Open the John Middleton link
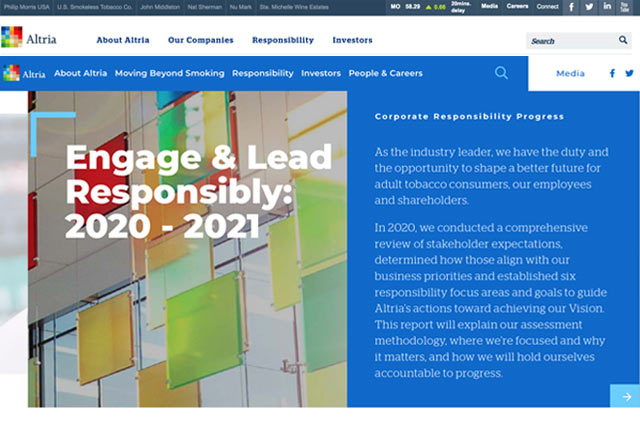640x426 pixels. tap(160, 7)
